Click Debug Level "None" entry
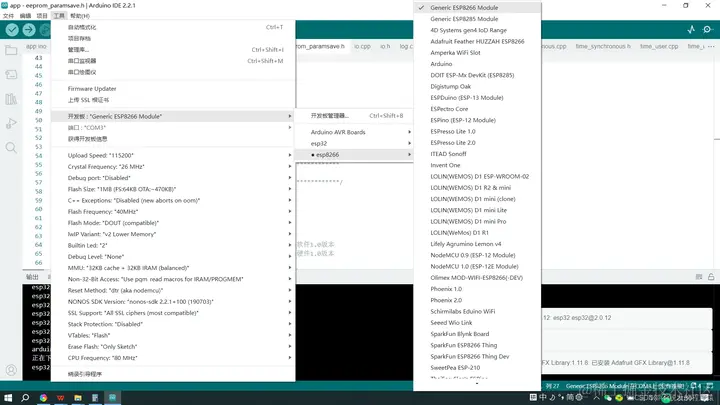Screen dimensions: 720x405 click(x=173, y=257)
